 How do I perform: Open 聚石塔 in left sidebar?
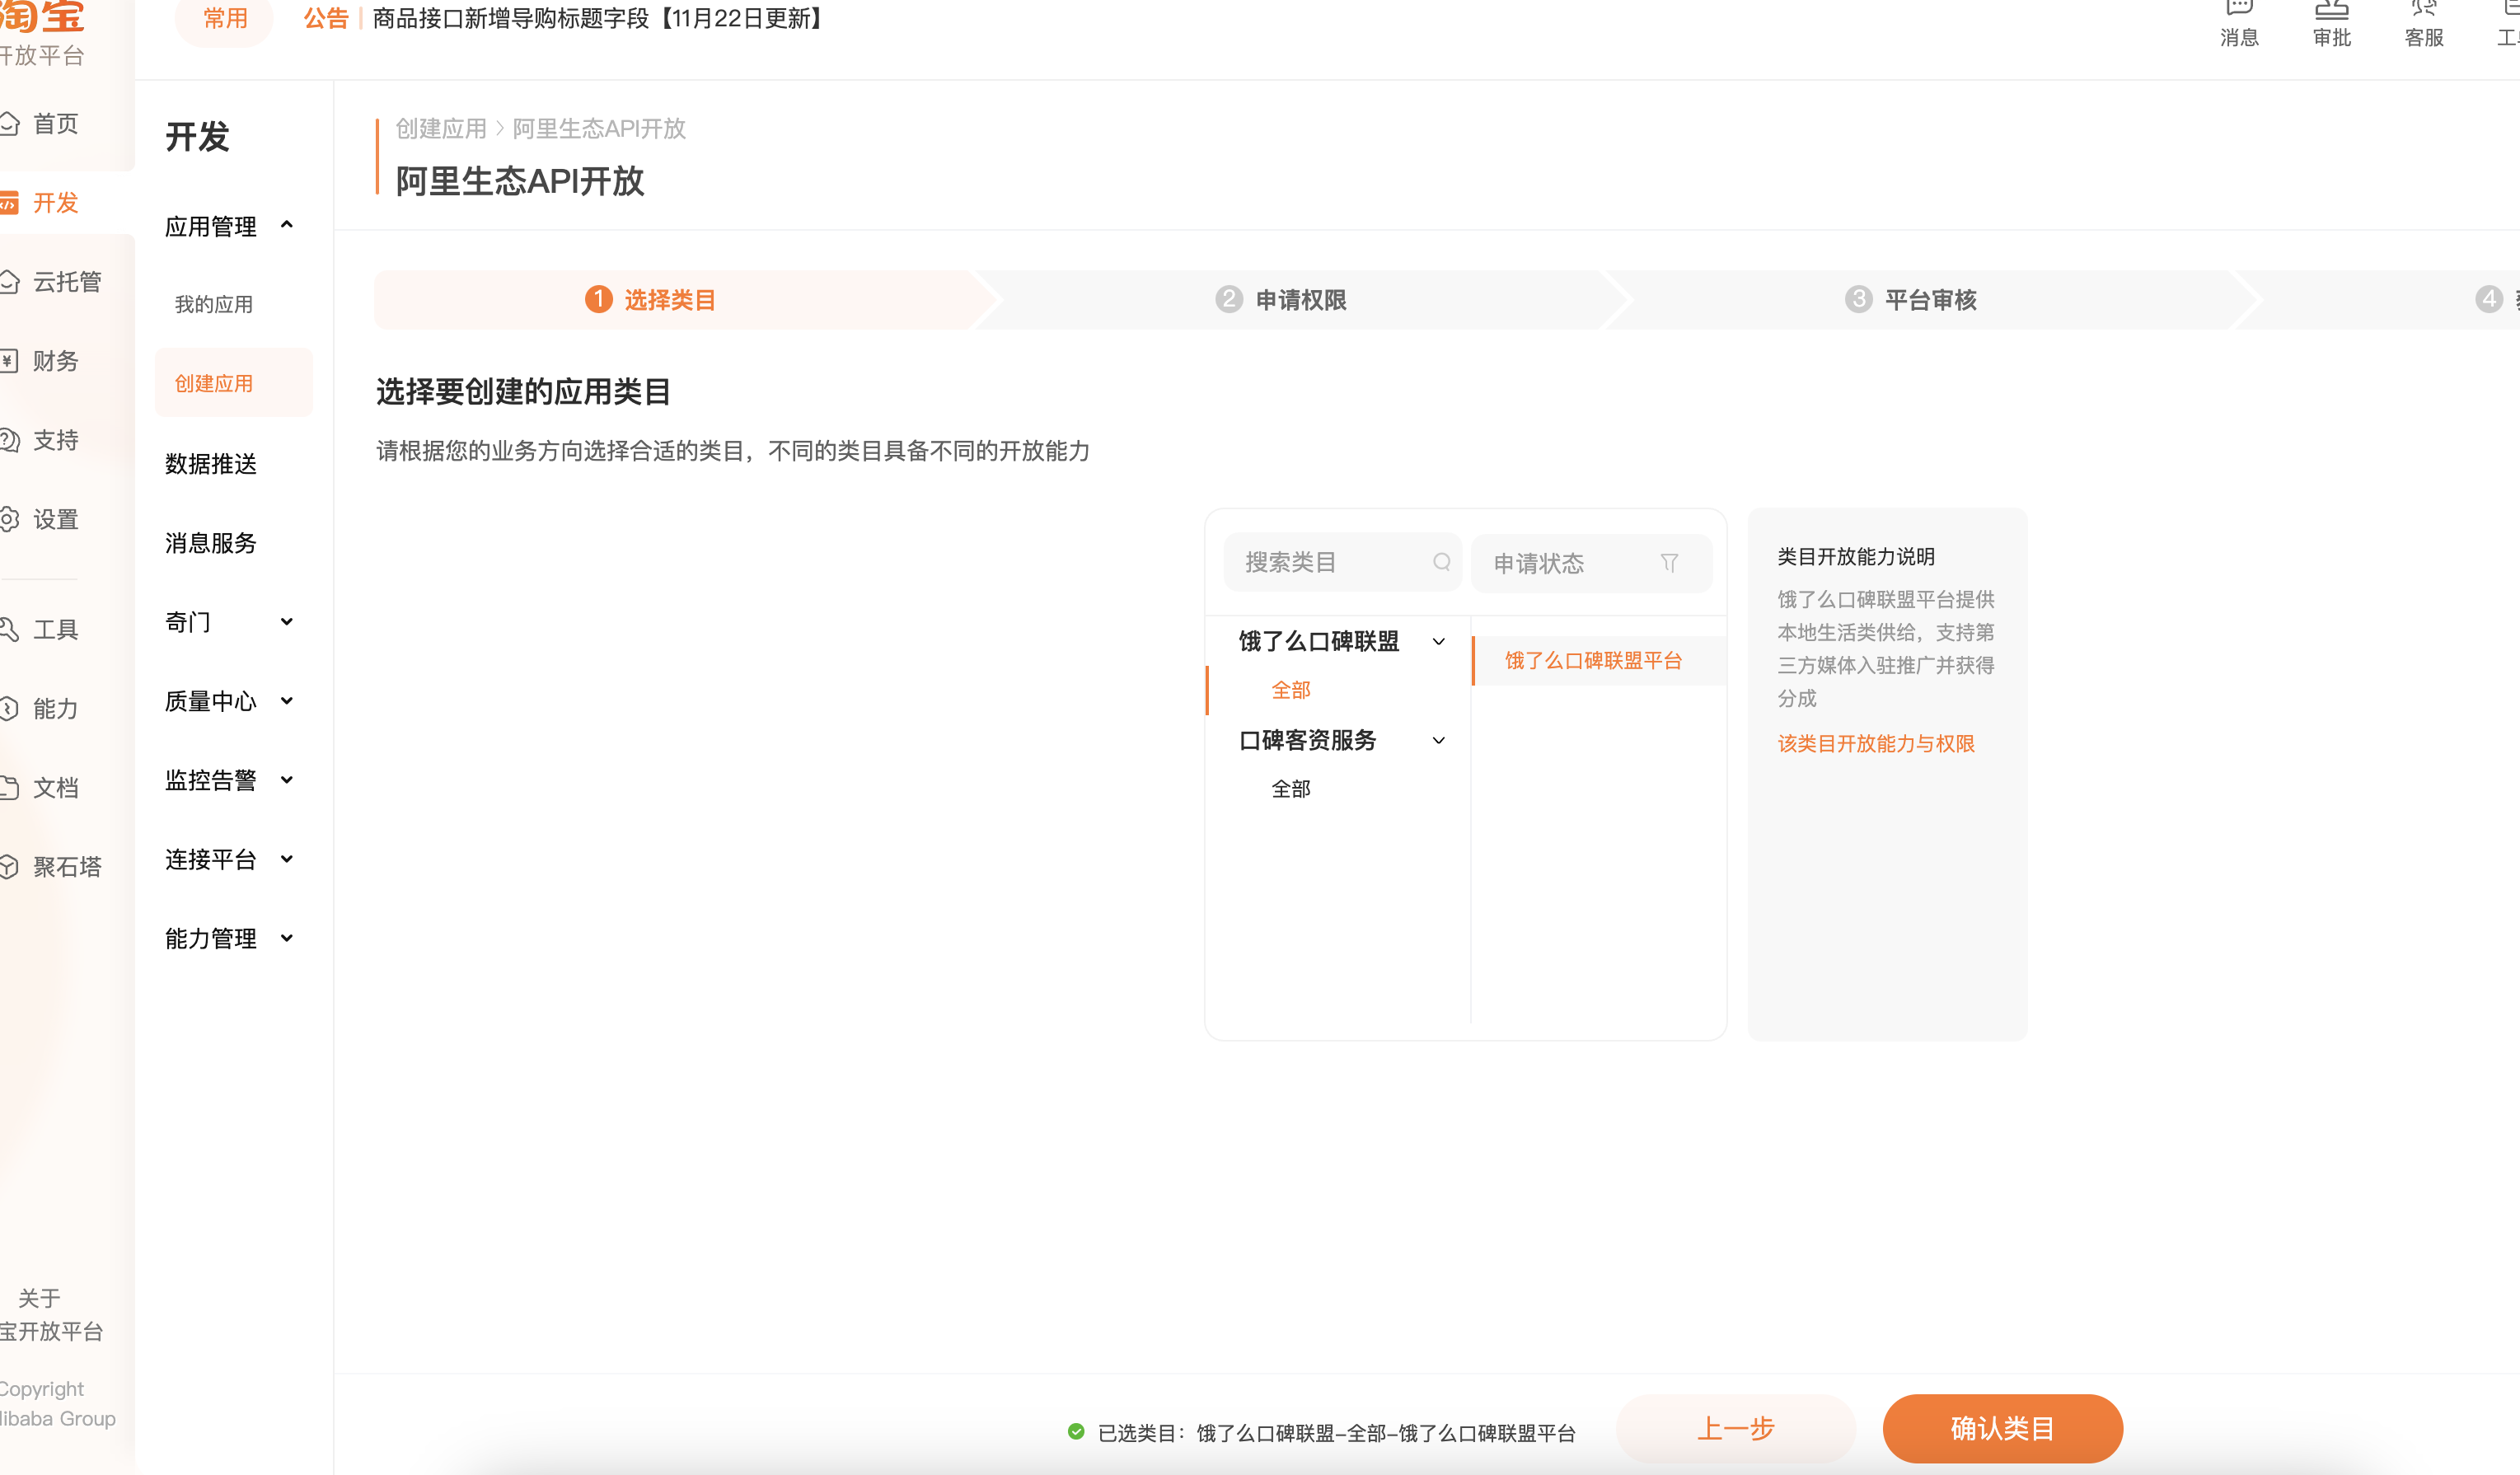[66, 867]
